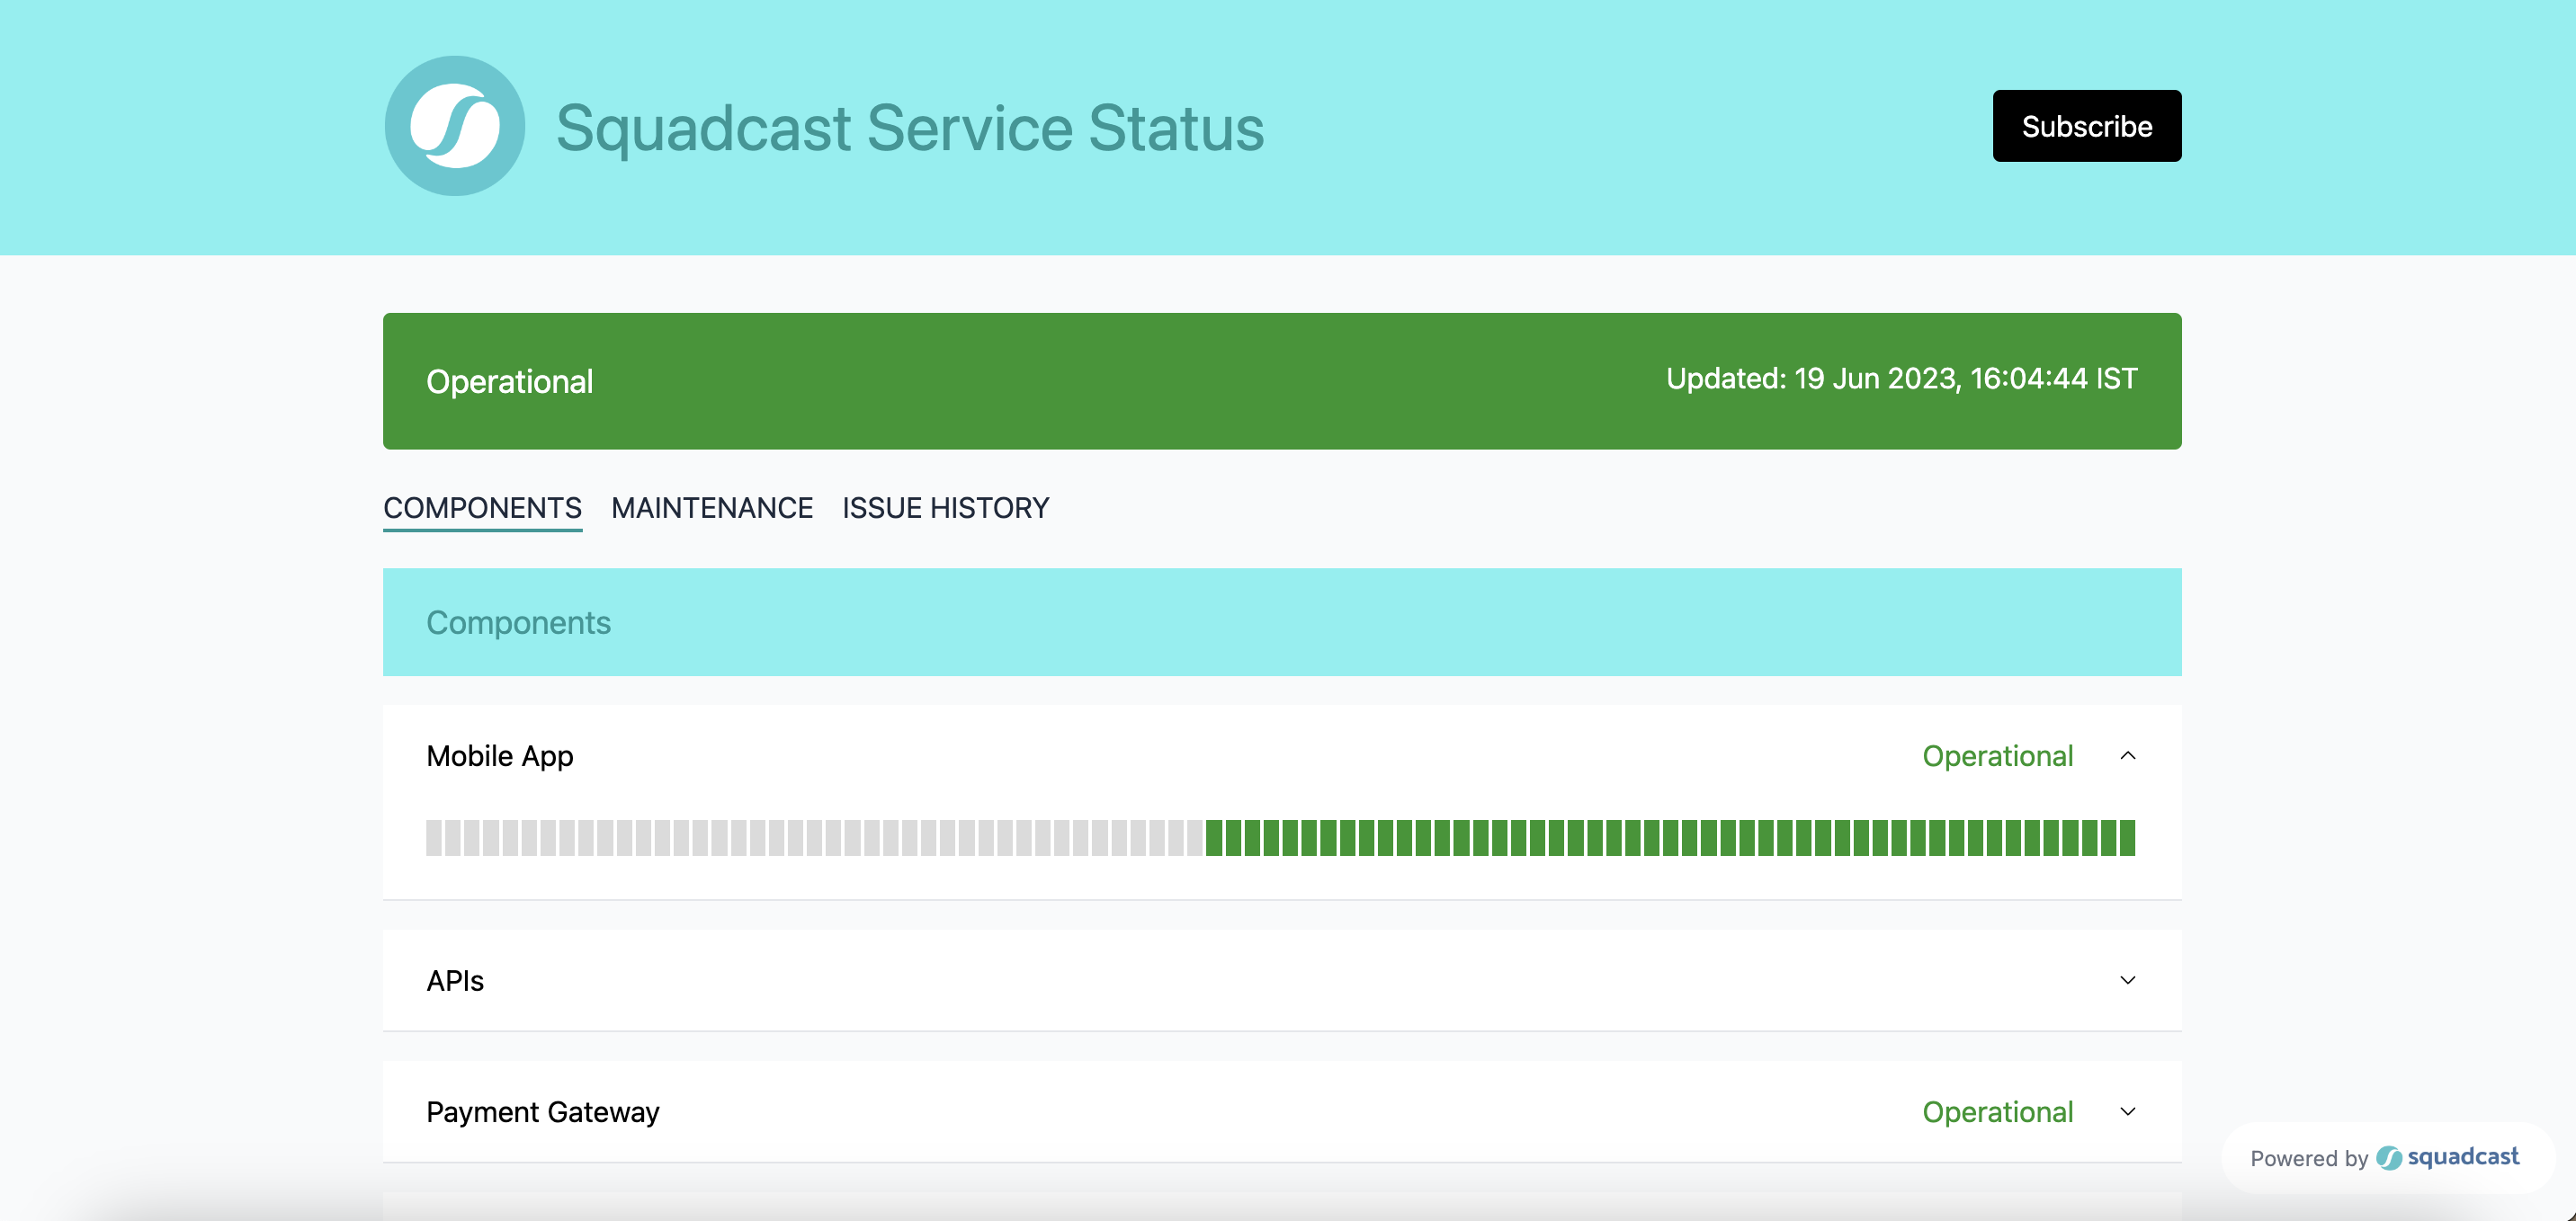
Task: Click the Mobile App component name
Action: tap(500, 756)
